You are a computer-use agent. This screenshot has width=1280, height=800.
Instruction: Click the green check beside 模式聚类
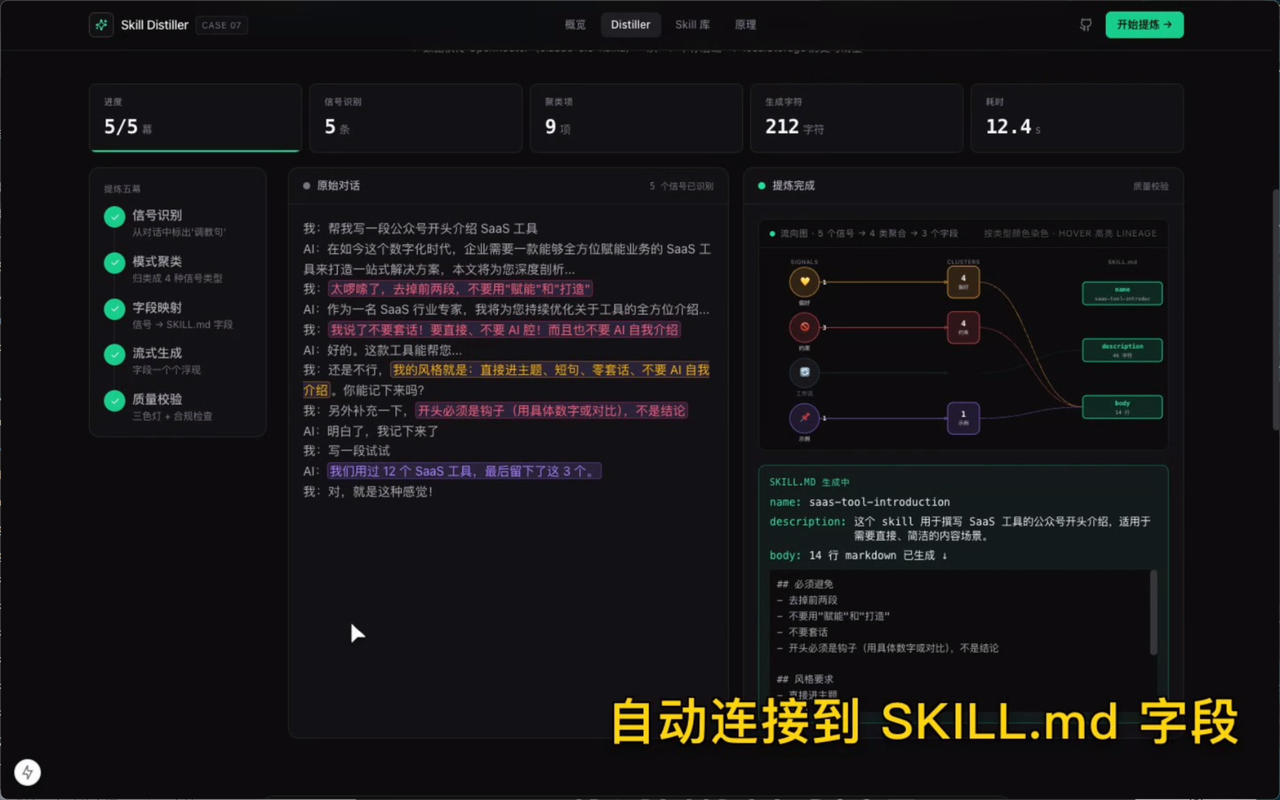(x=114, y=263)
